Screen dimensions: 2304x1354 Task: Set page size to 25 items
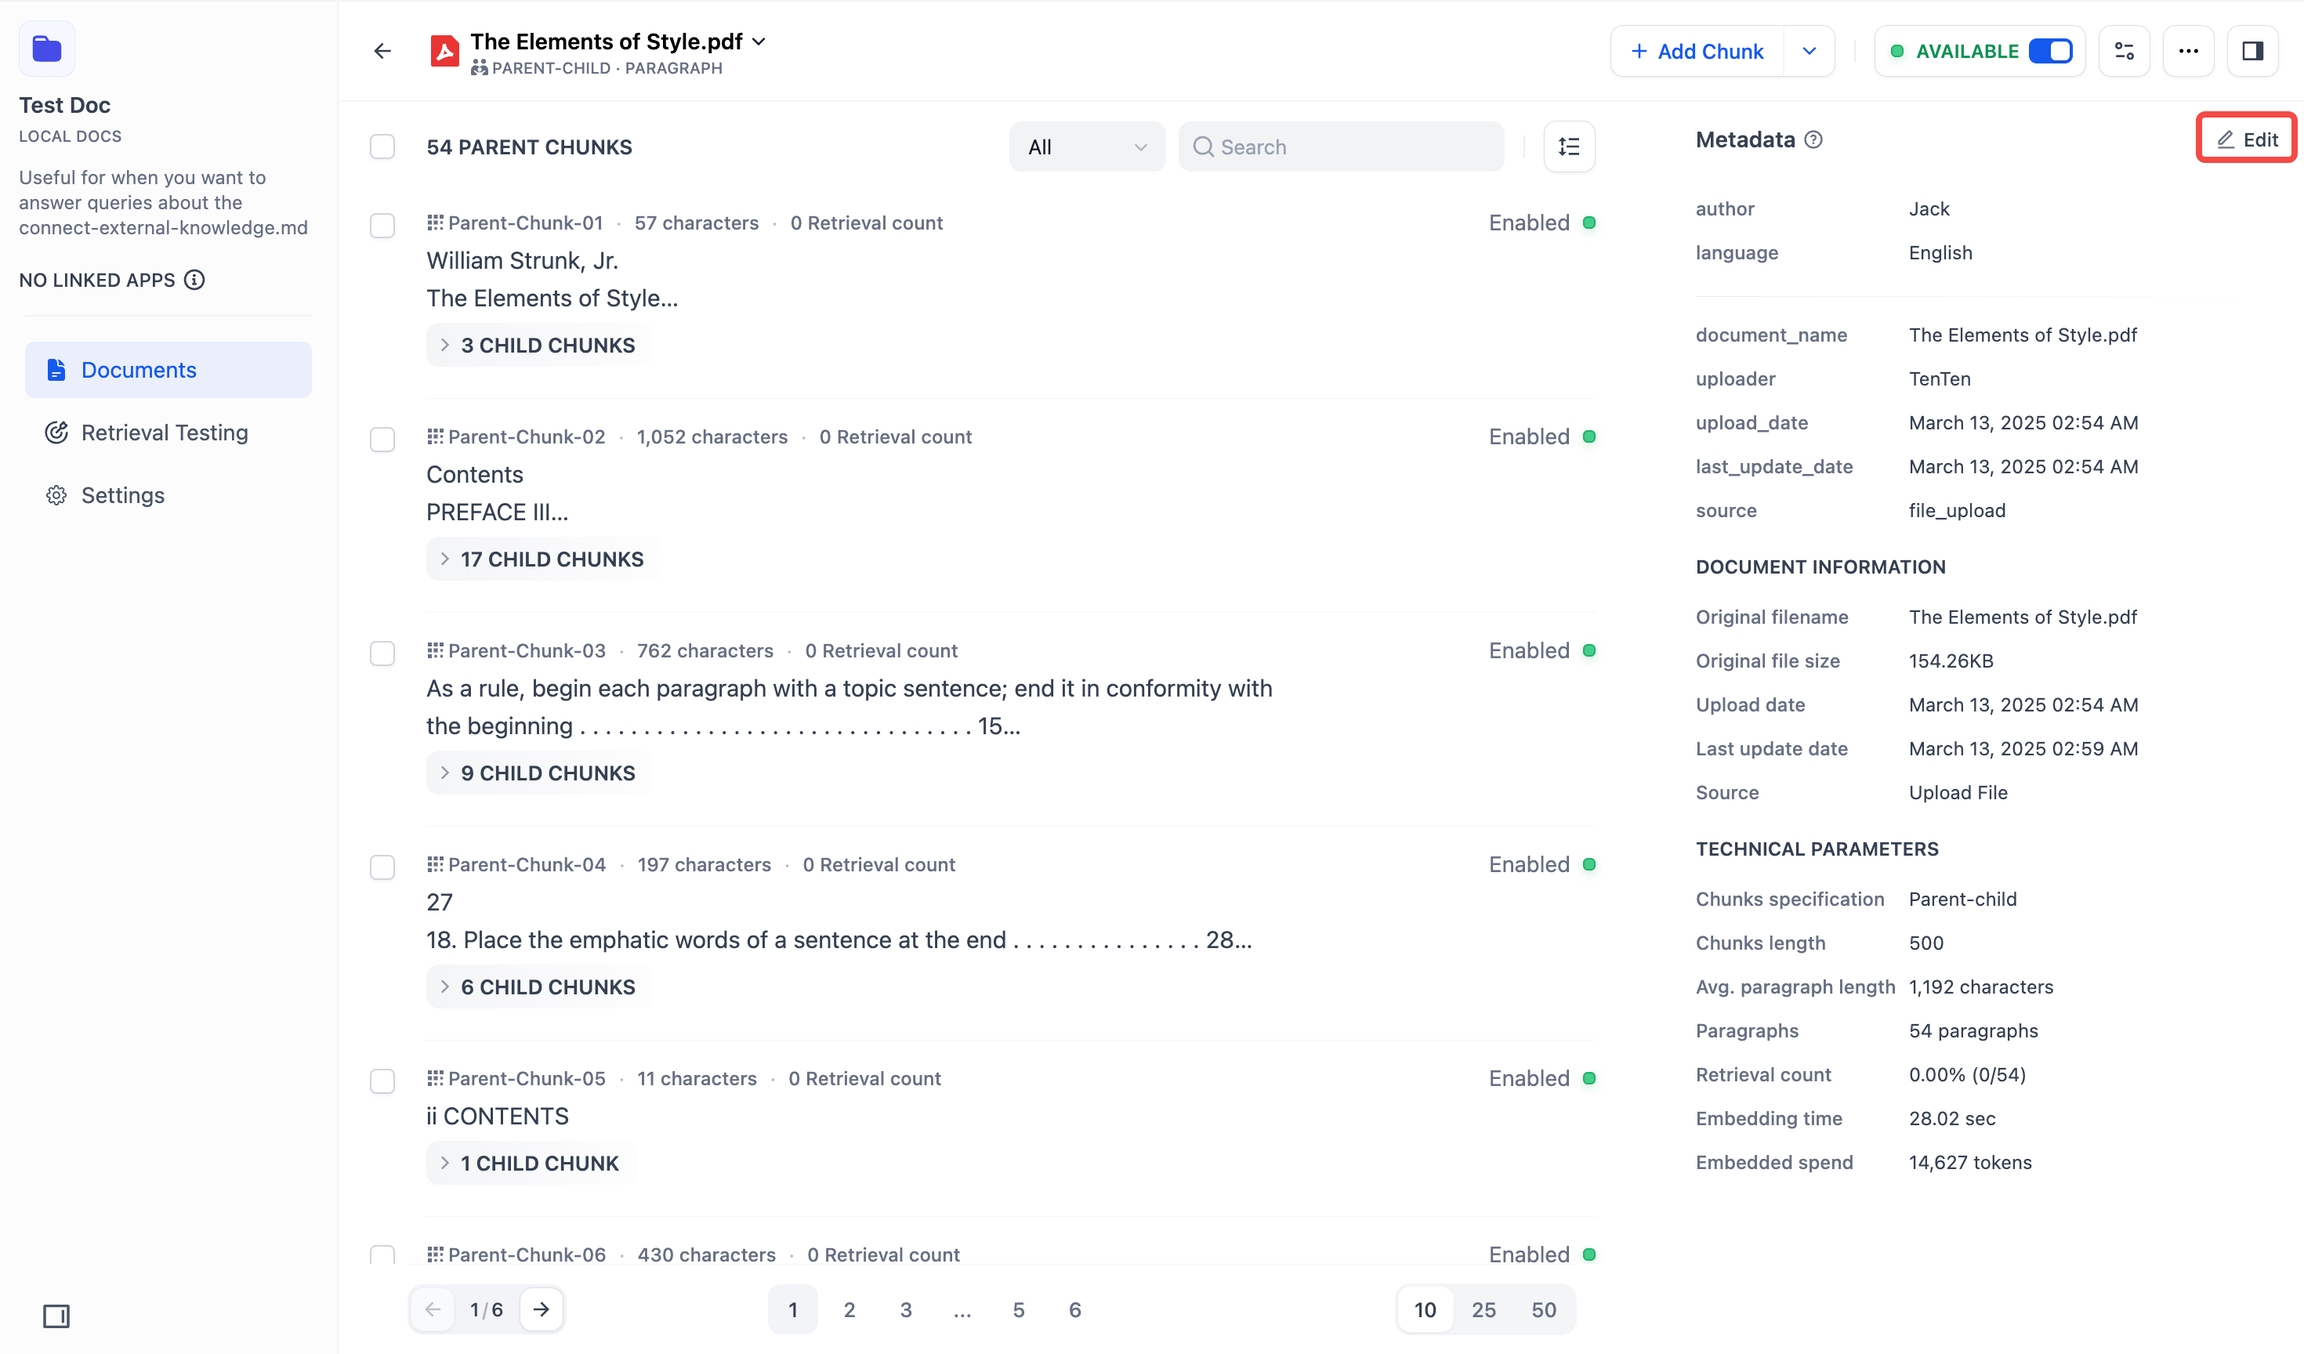click(1483, 1310)
